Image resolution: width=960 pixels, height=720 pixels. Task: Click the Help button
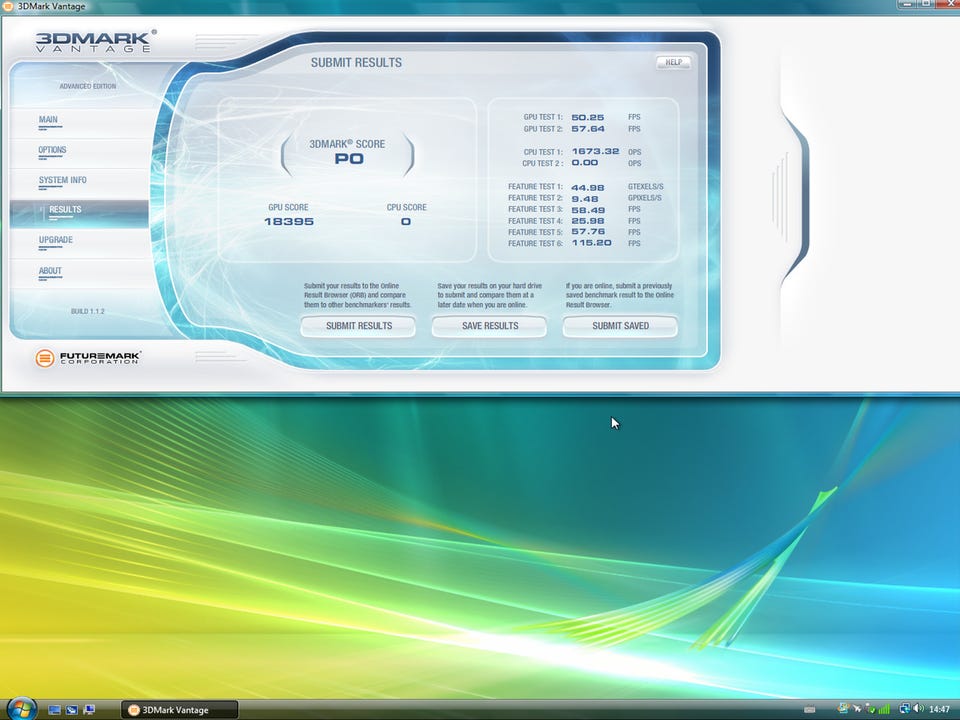(673, 62)
